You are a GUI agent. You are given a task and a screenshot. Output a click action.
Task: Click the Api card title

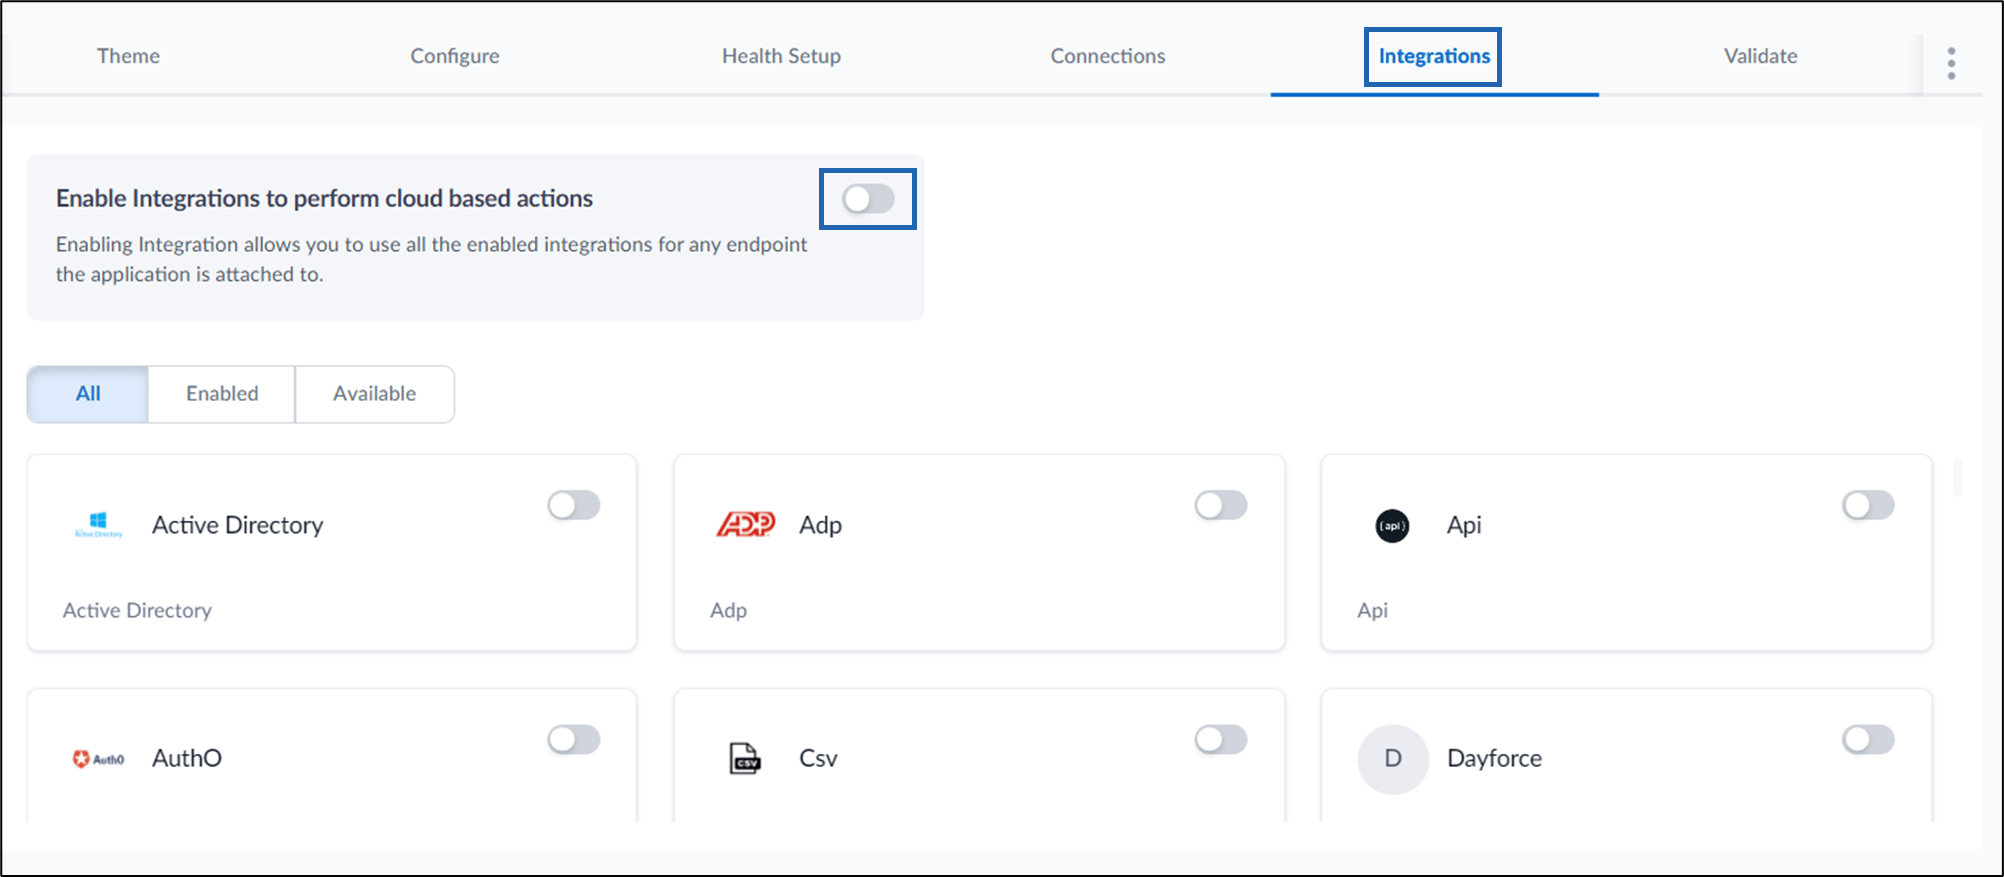tap(1464, 525)
